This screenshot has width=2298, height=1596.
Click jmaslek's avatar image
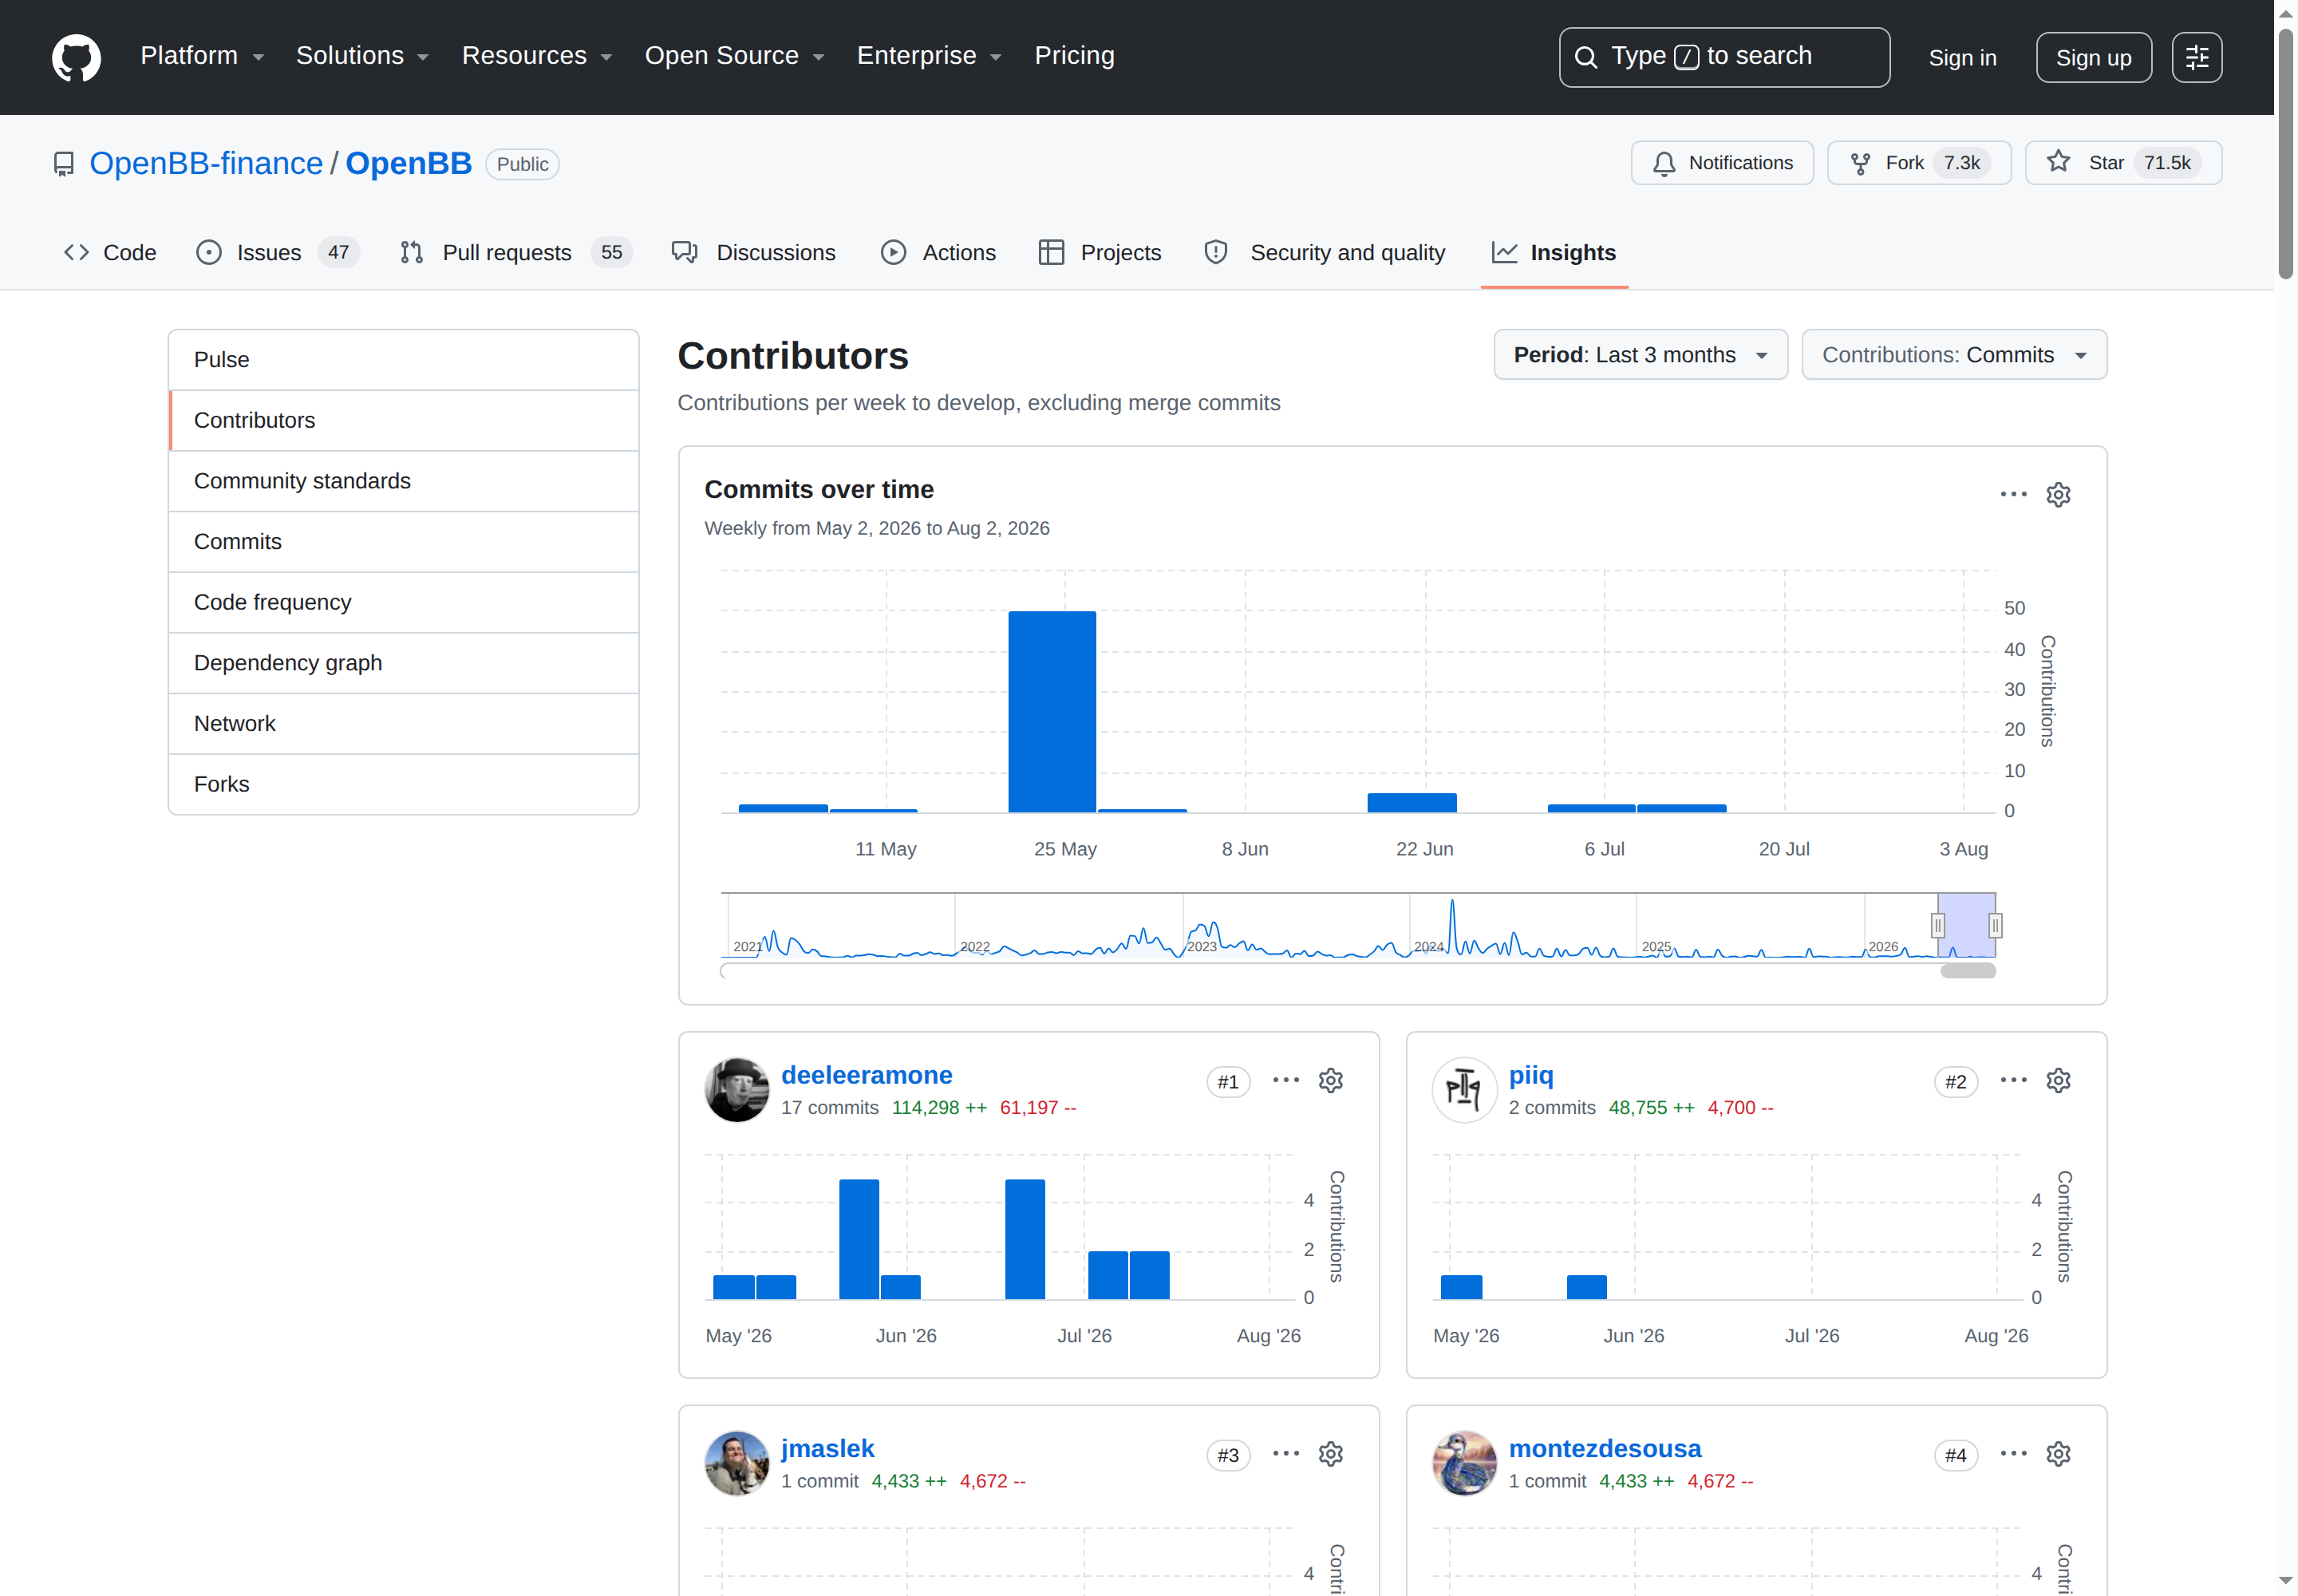737,1463
